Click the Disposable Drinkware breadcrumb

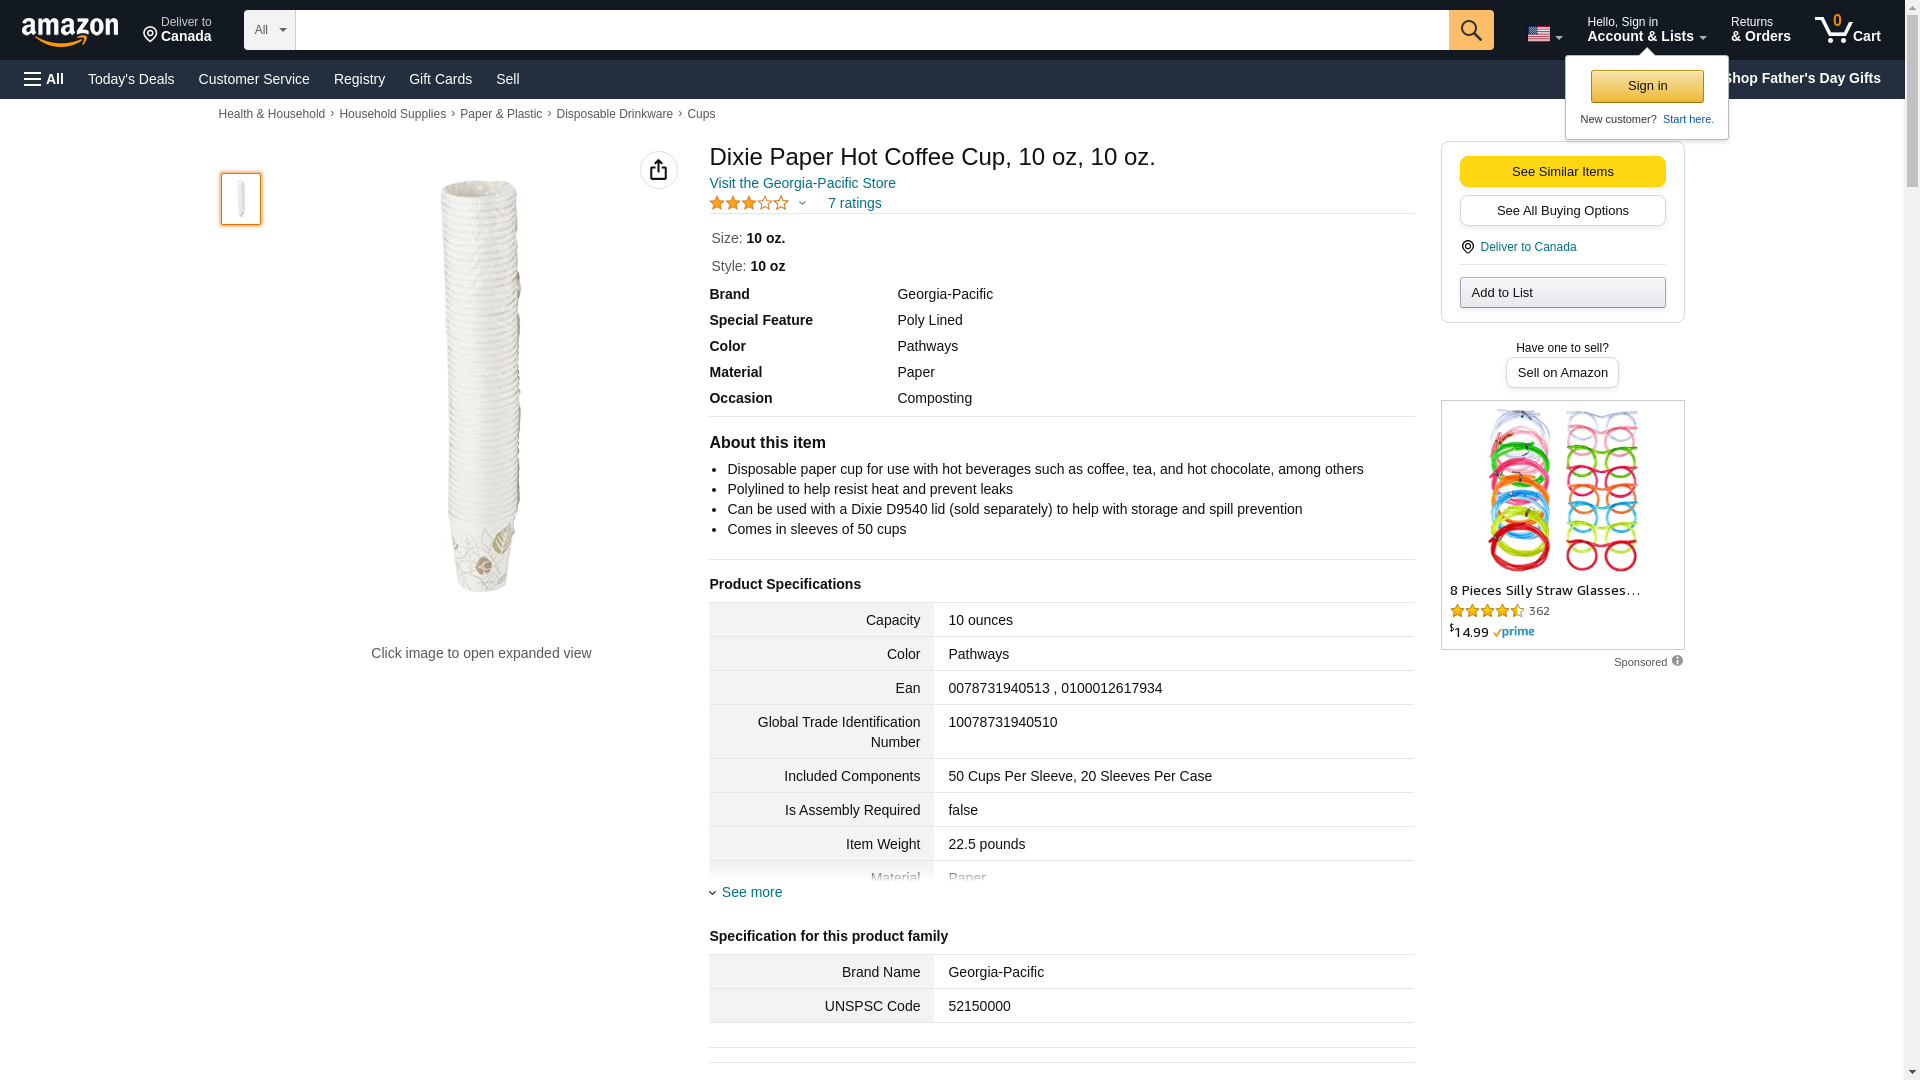click(614, 114)
